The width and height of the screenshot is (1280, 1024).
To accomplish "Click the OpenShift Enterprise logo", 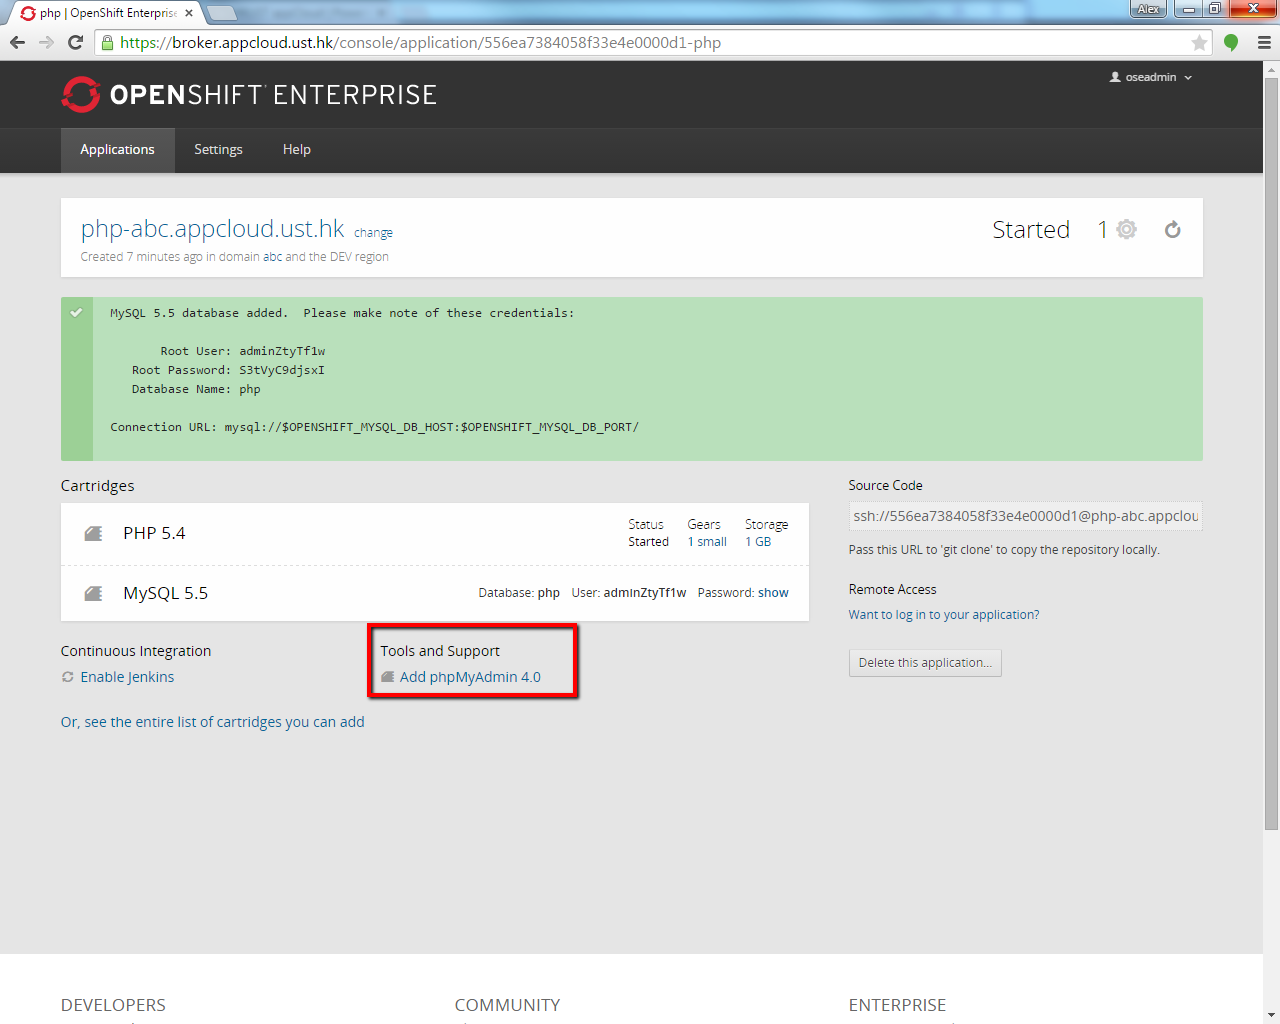I will click(249, 95).
